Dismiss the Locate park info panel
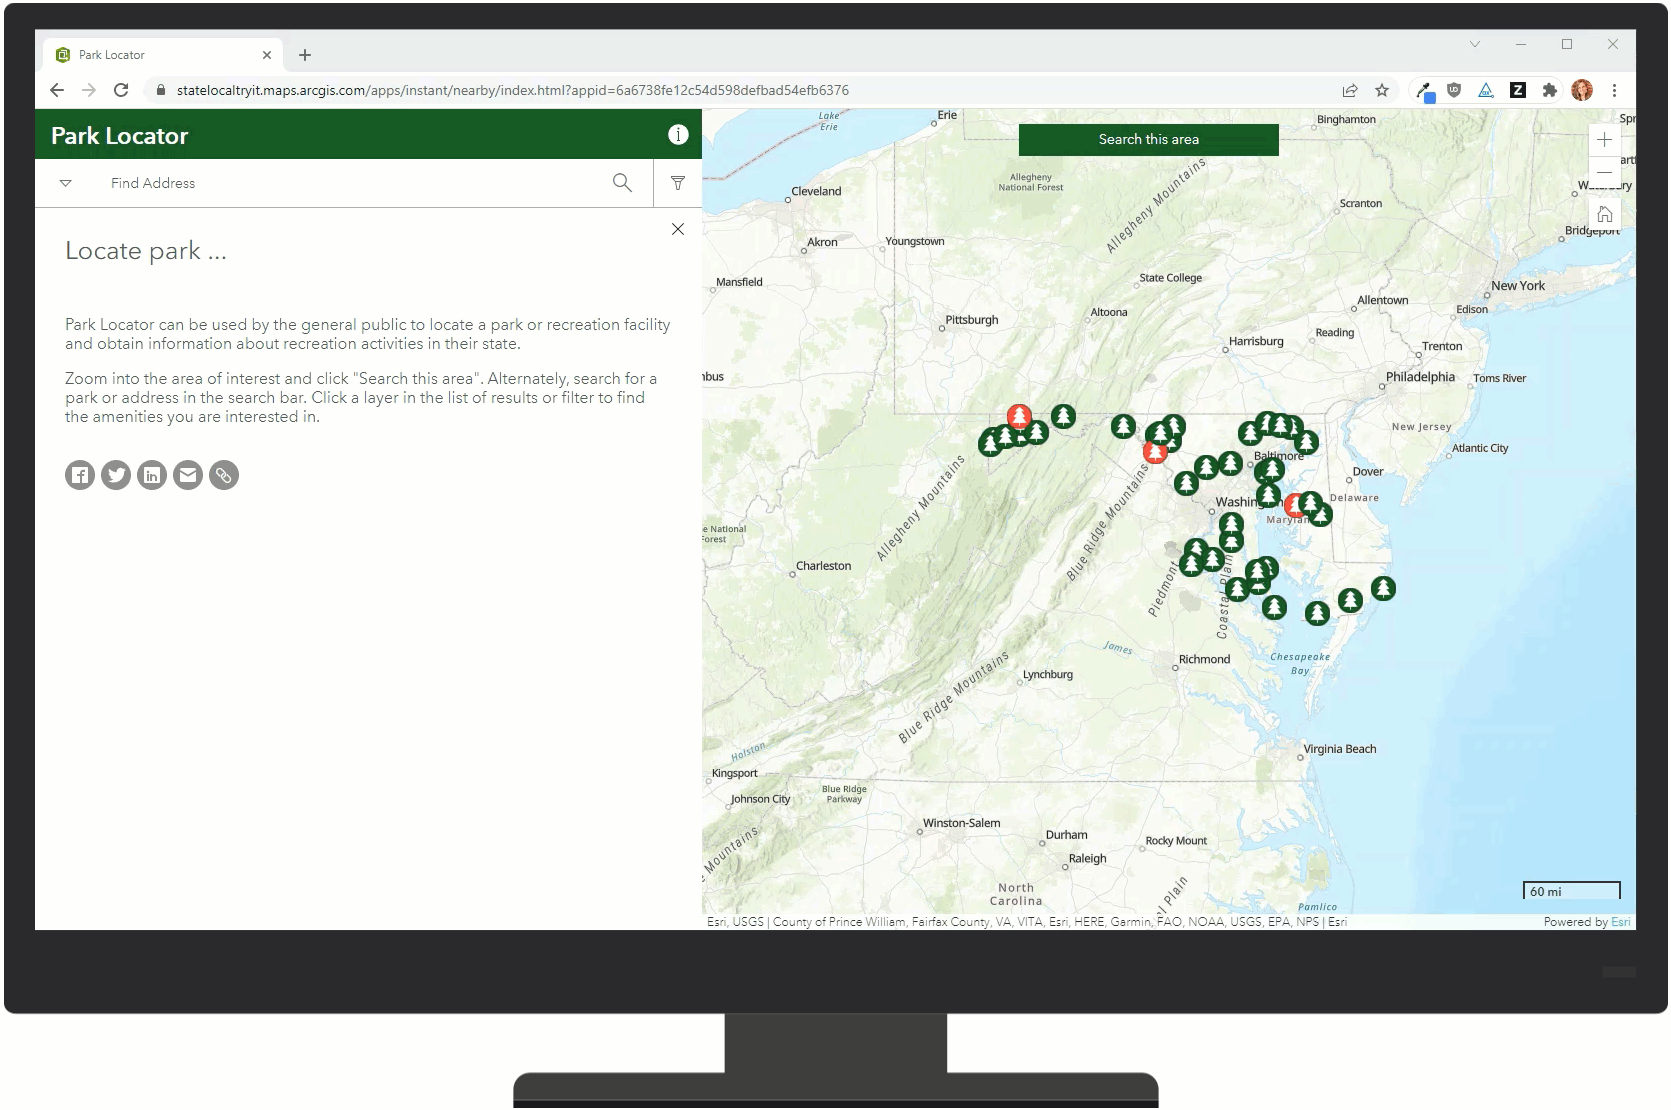The image size is (1671, 1110). pos(678,229)
